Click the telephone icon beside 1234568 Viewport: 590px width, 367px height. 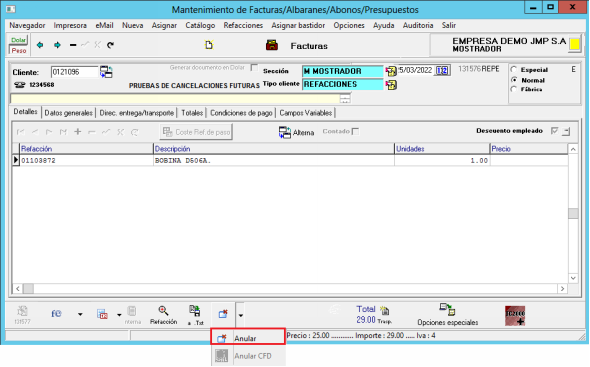tap(19, 85)
